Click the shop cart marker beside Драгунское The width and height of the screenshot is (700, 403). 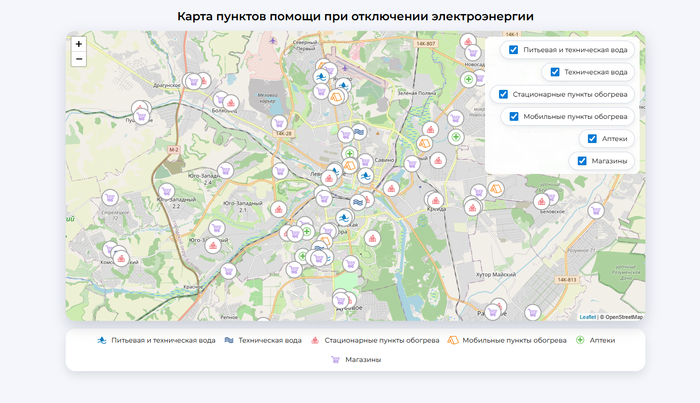point(193,81)
